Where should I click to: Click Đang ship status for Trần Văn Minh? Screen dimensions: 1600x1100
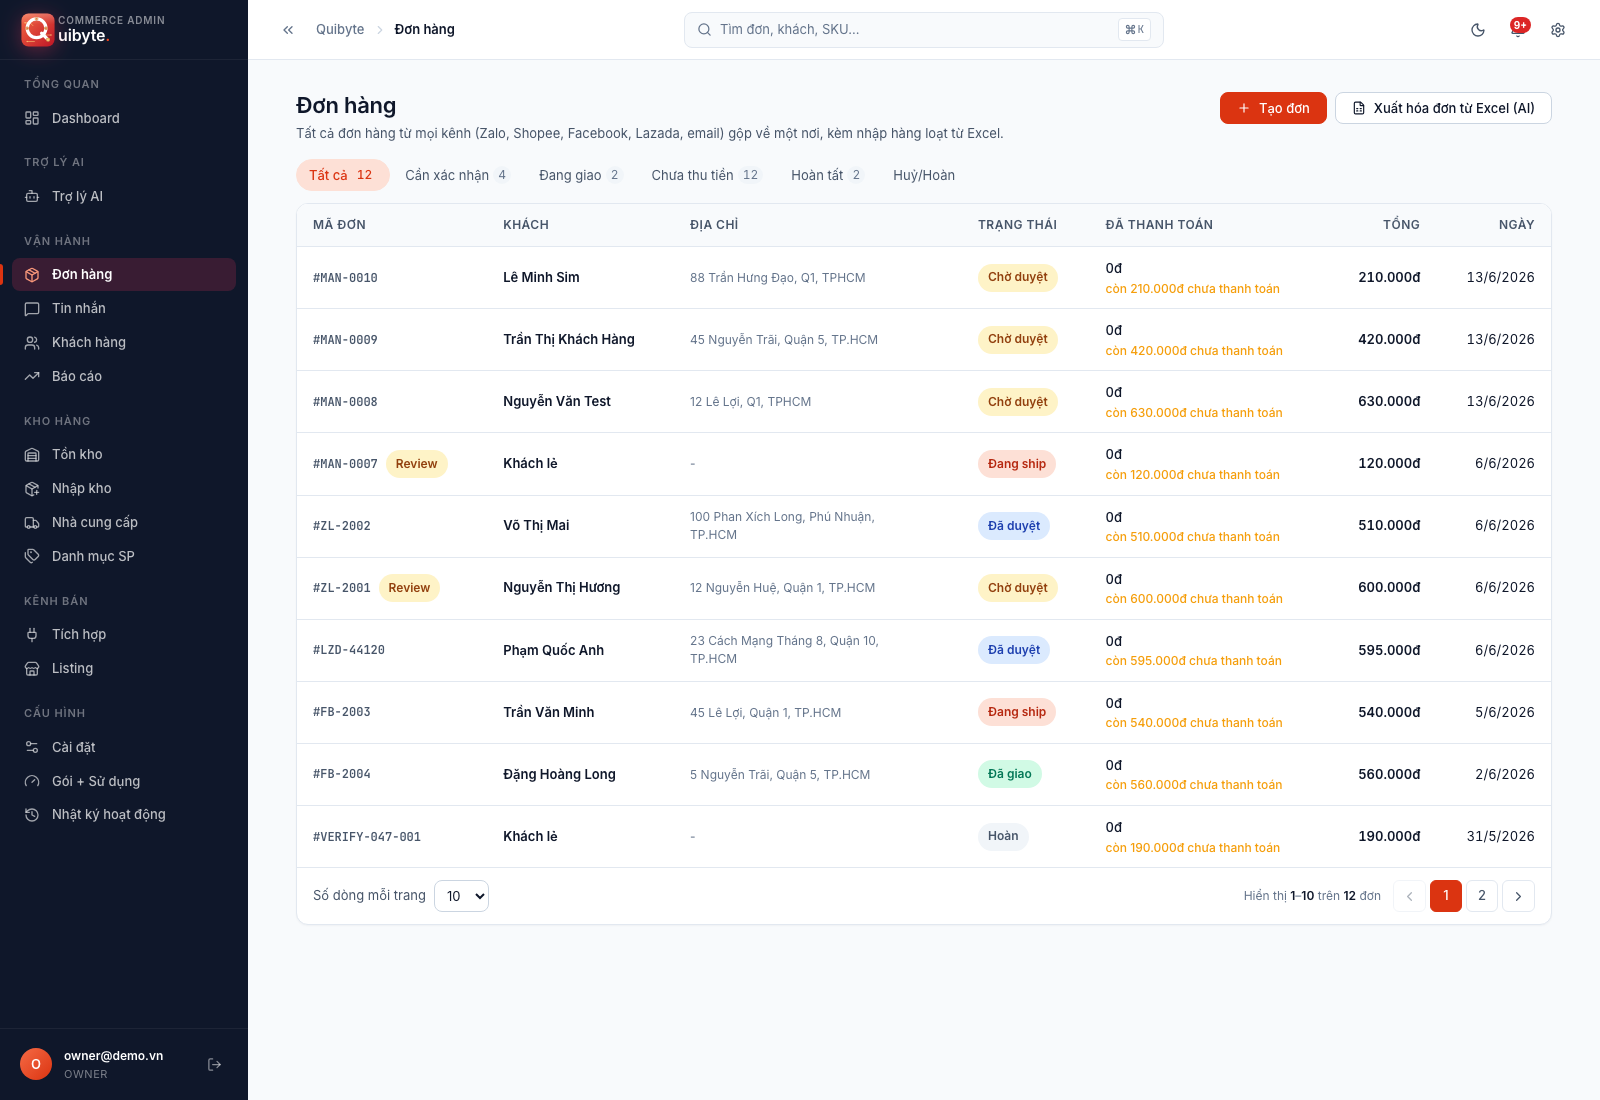[1017, 712]
